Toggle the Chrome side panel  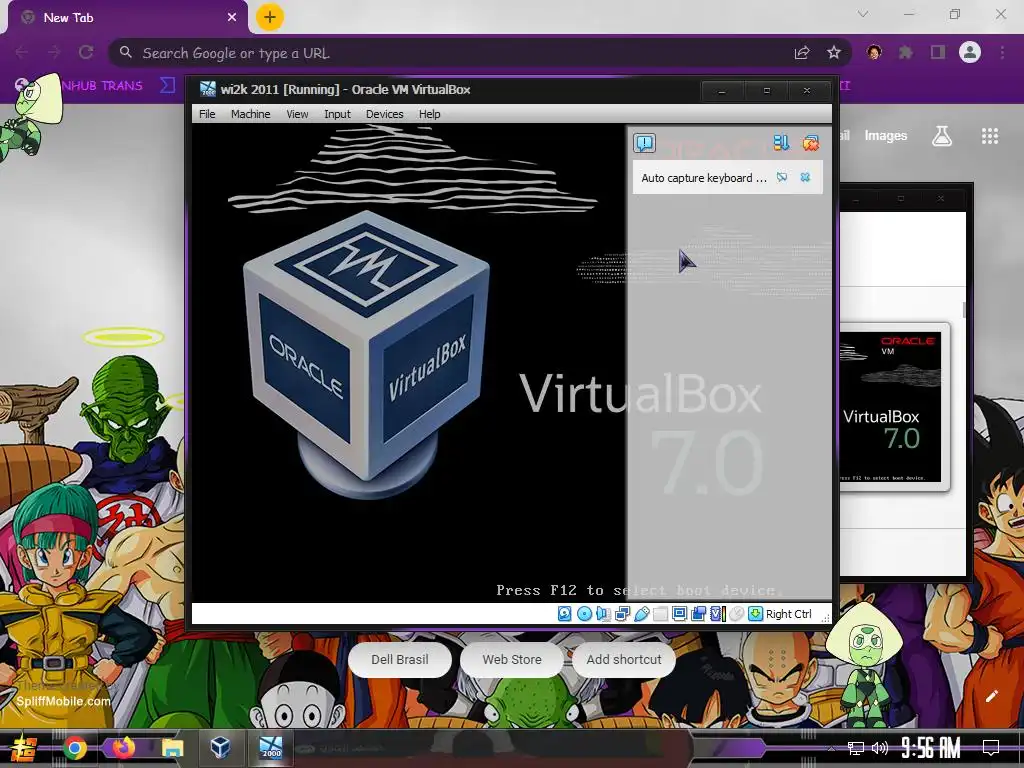(938, 52)
